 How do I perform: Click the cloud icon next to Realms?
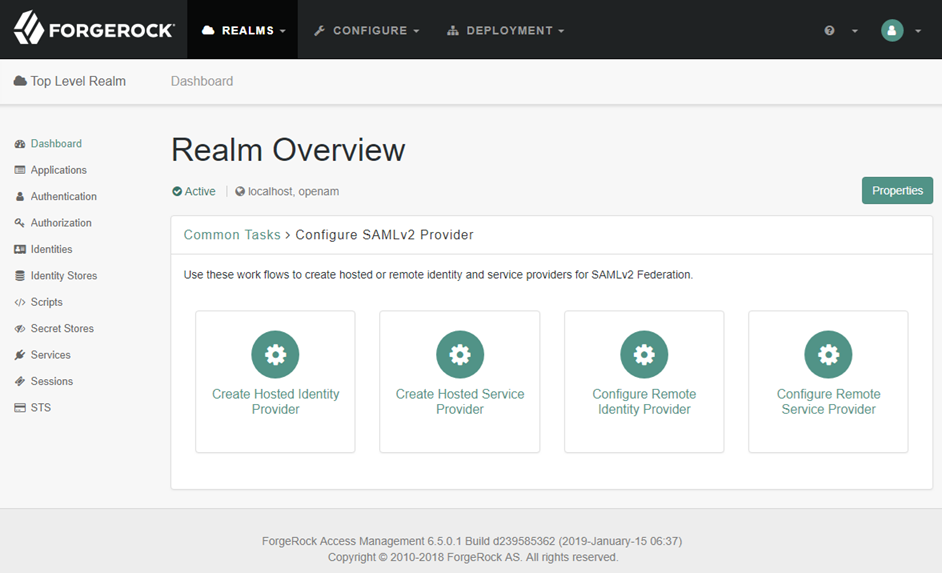(x=208, y=30)
